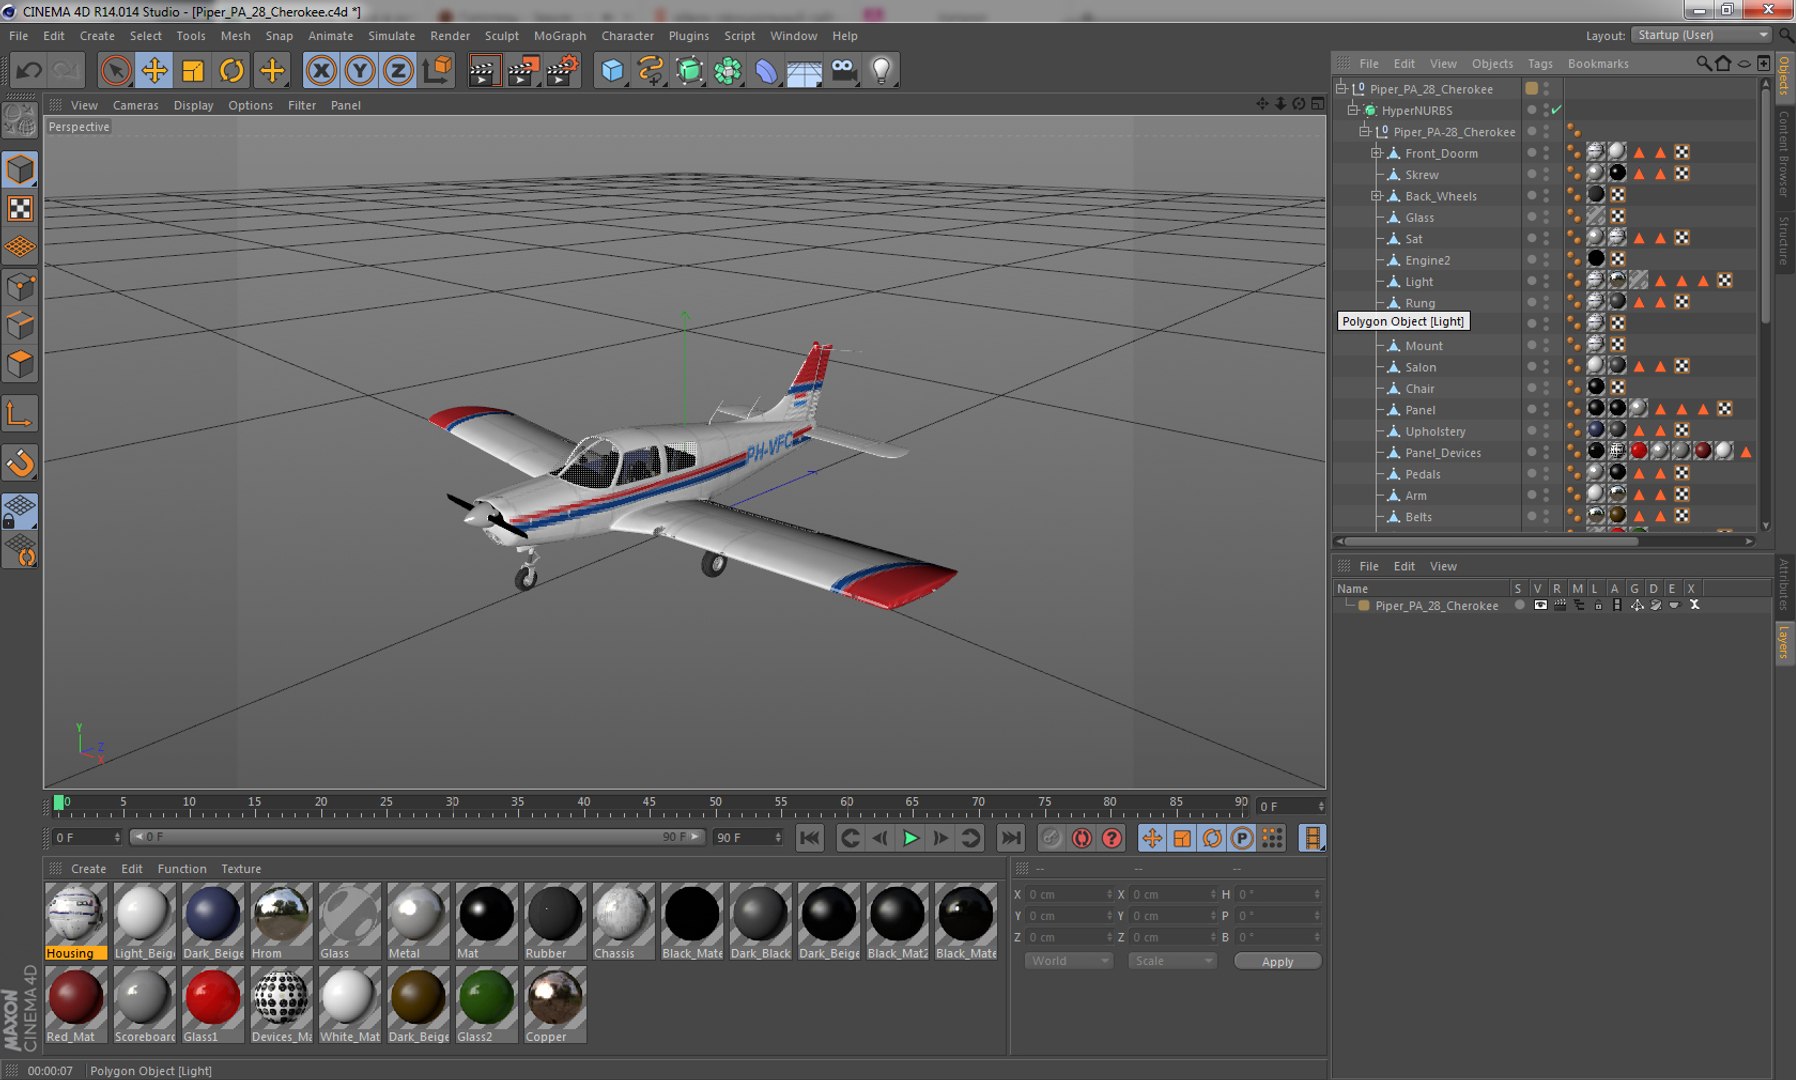Switch the coordinate system icon
Viewport: 1796px width, 1080px height.
(437, 70)
